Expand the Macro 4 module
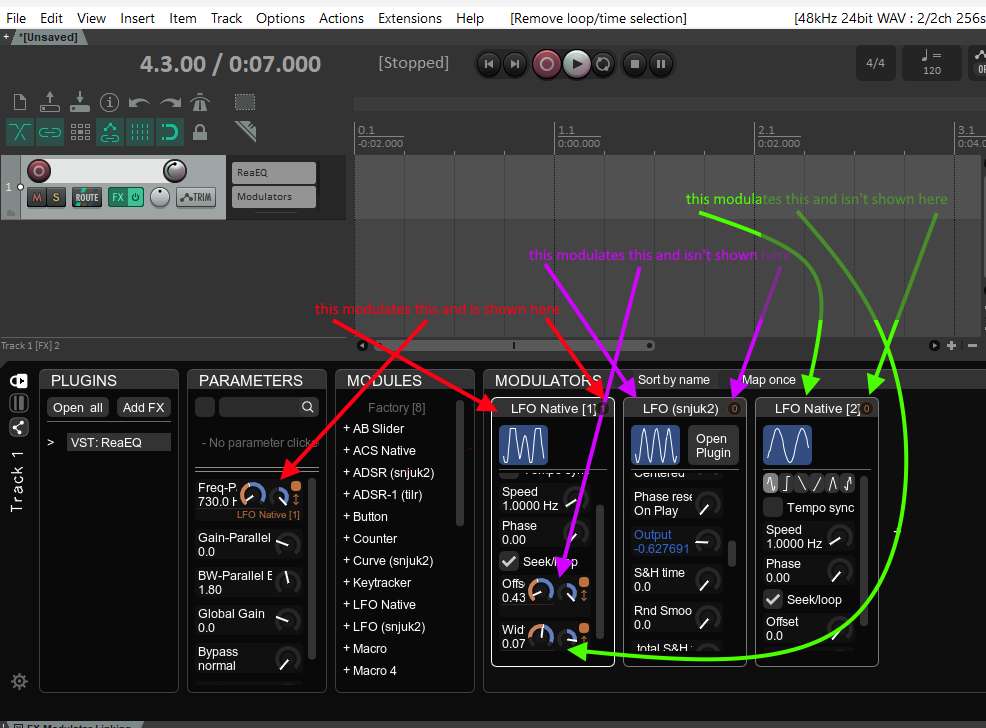986x728 pixels. [370, 670]
